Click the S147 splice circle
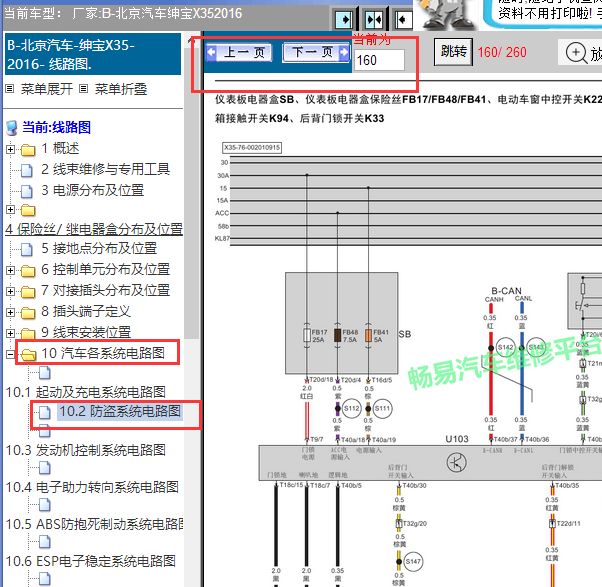This screenshot has width=602, height=587. click(x=413, y=562)
